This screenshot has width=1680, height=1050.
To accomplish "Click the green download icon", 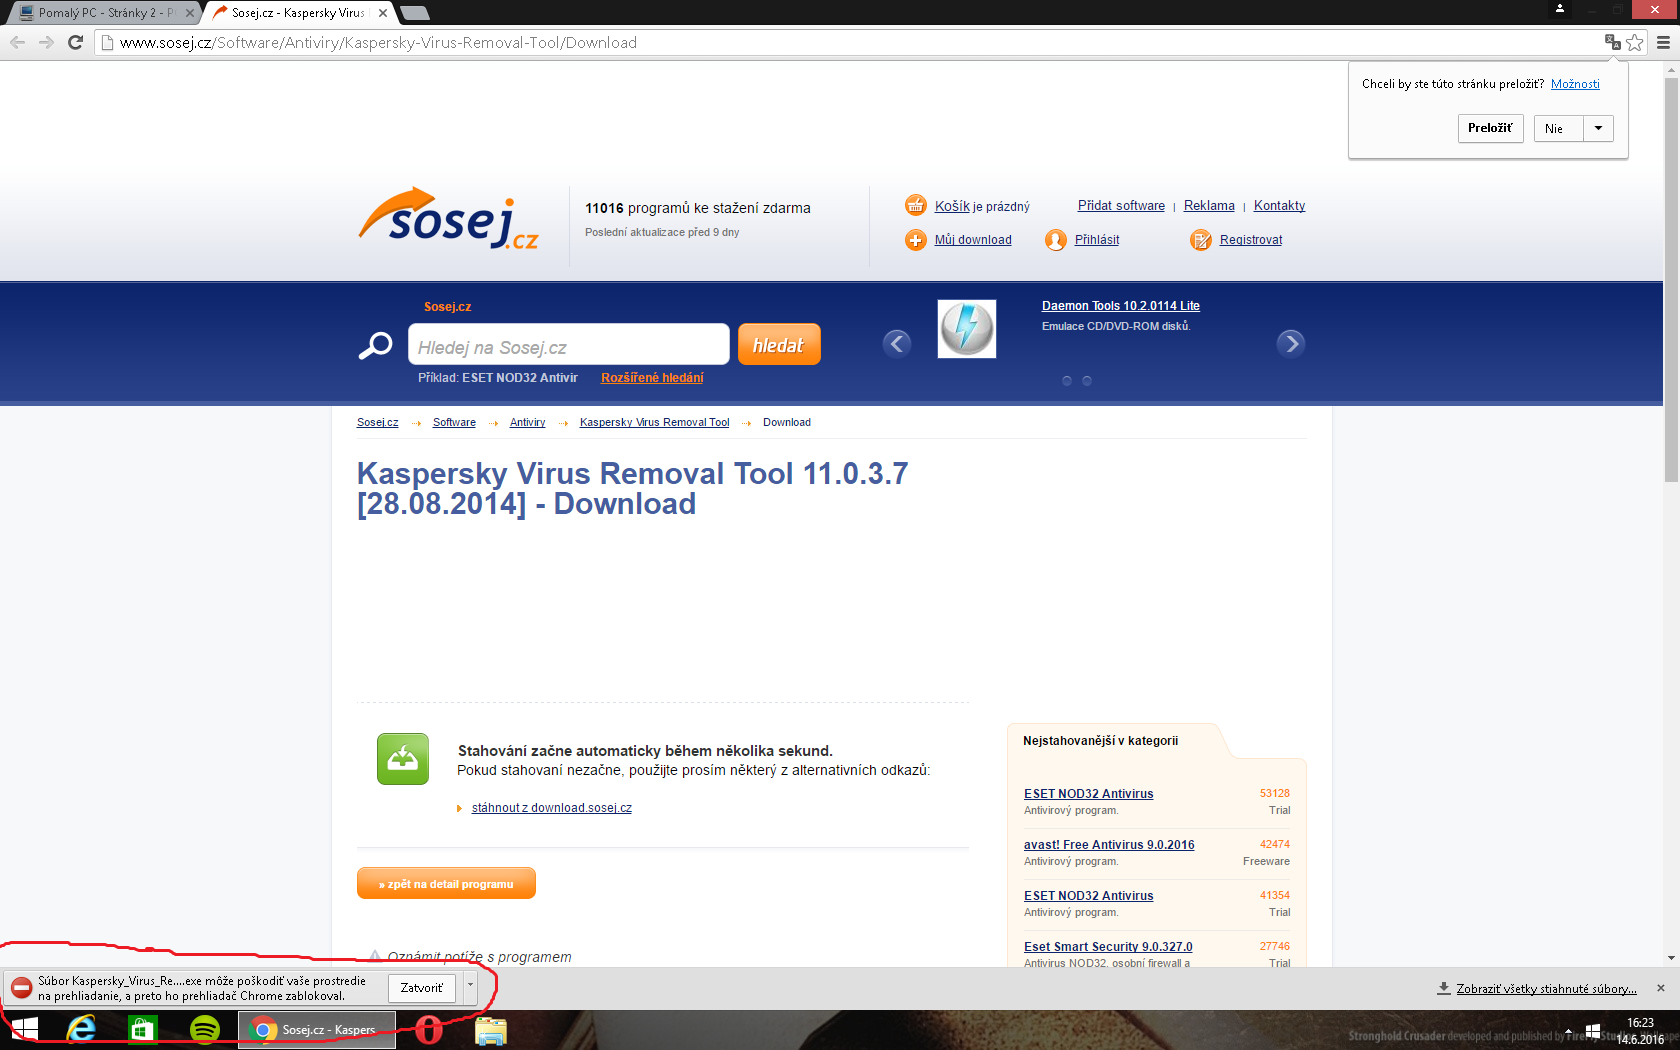I will click(403, 759).
